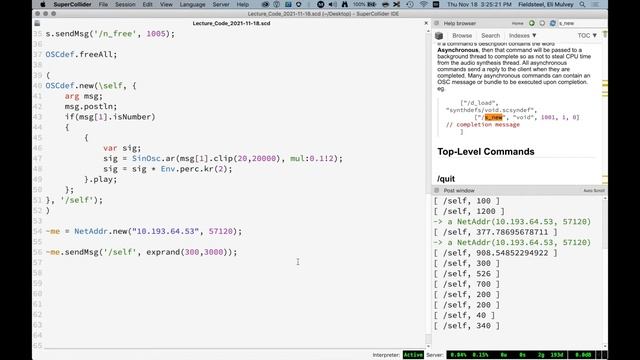Open the View menu
Screen dimensions: 640x360
tap(166, 4)
